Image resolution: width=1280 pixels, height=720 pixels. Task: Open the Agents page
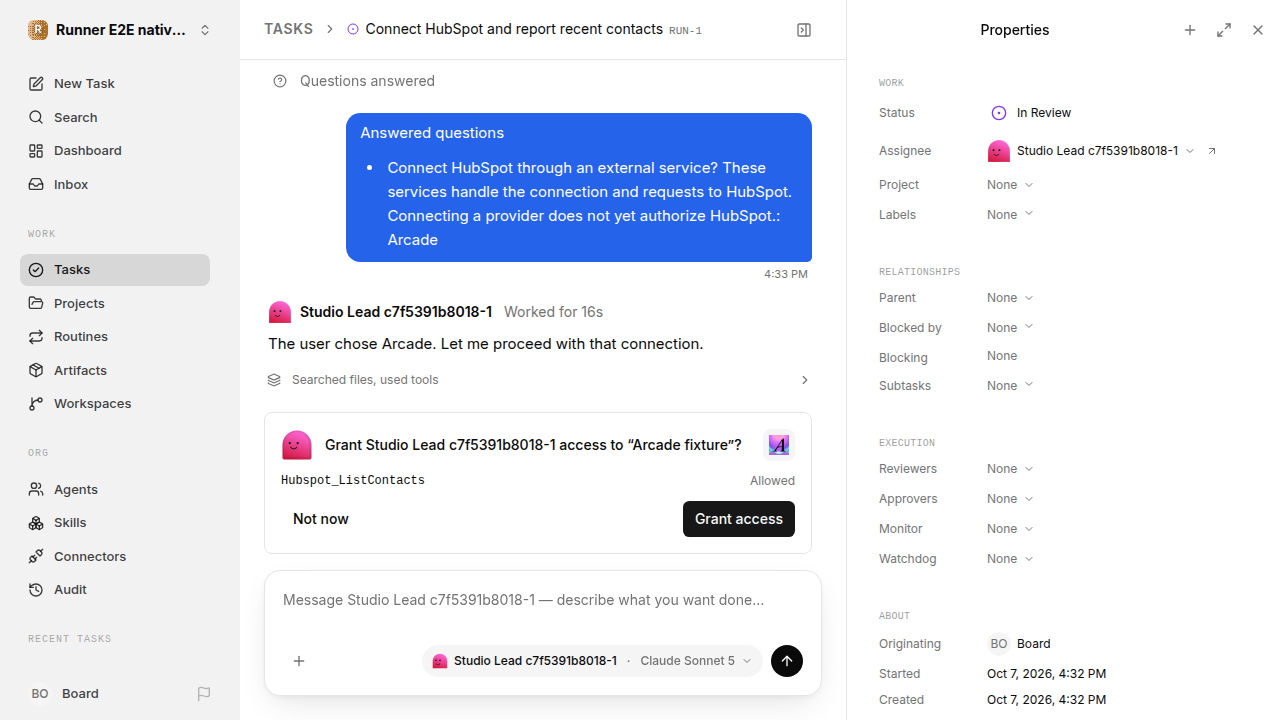tap(115, 490)
